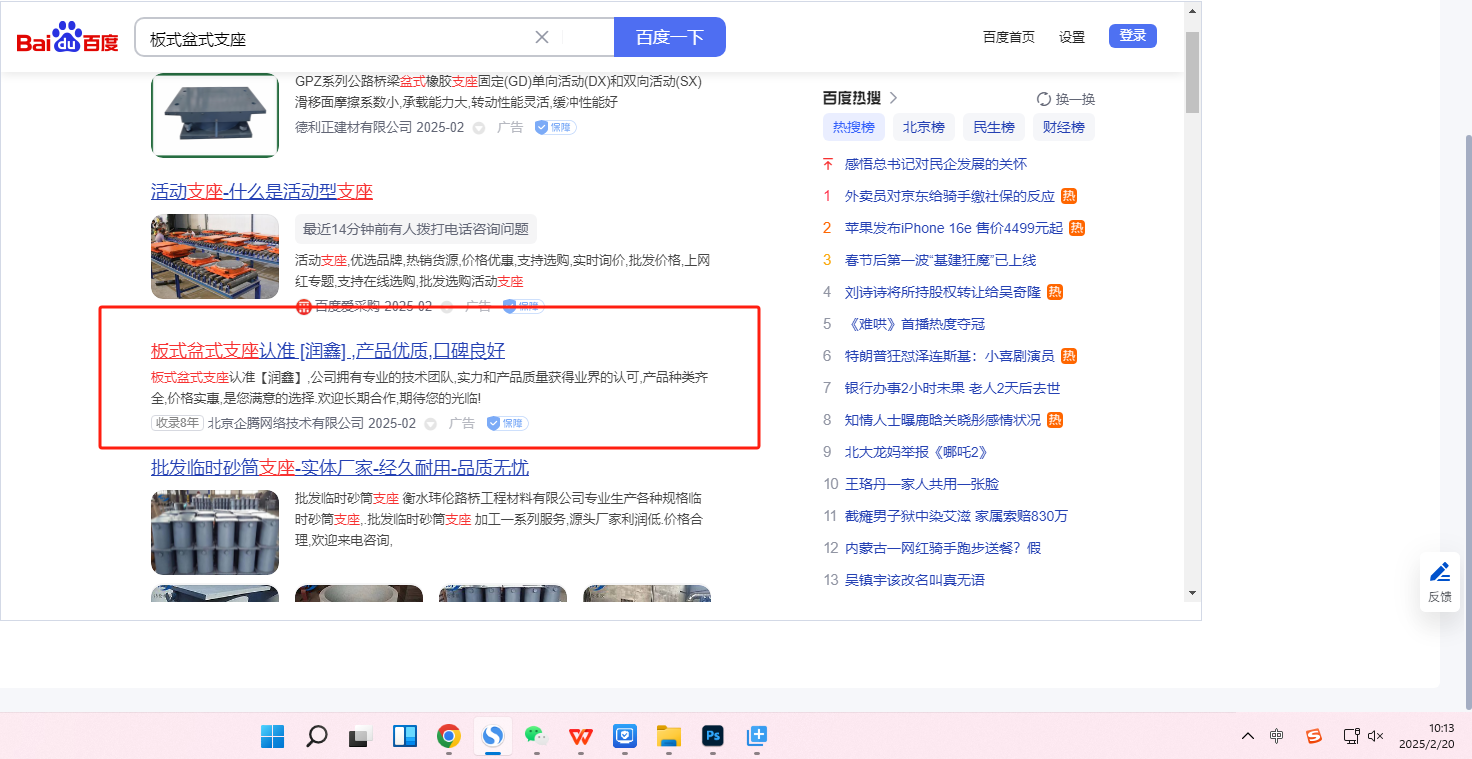Image resolution: width=1472 pixels, height=759 pixels.
Task: Click the Baidu logo
Action: click(67, 39)
